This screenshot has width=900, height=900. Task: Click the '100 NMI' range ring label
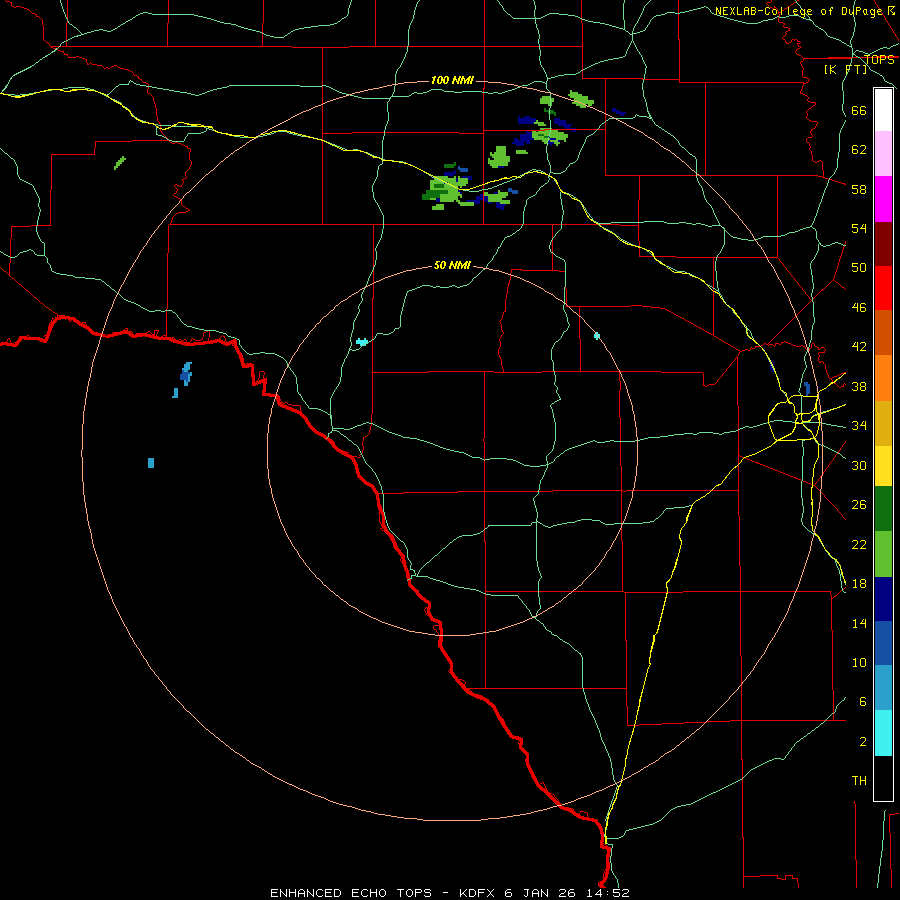click(452, 80)
